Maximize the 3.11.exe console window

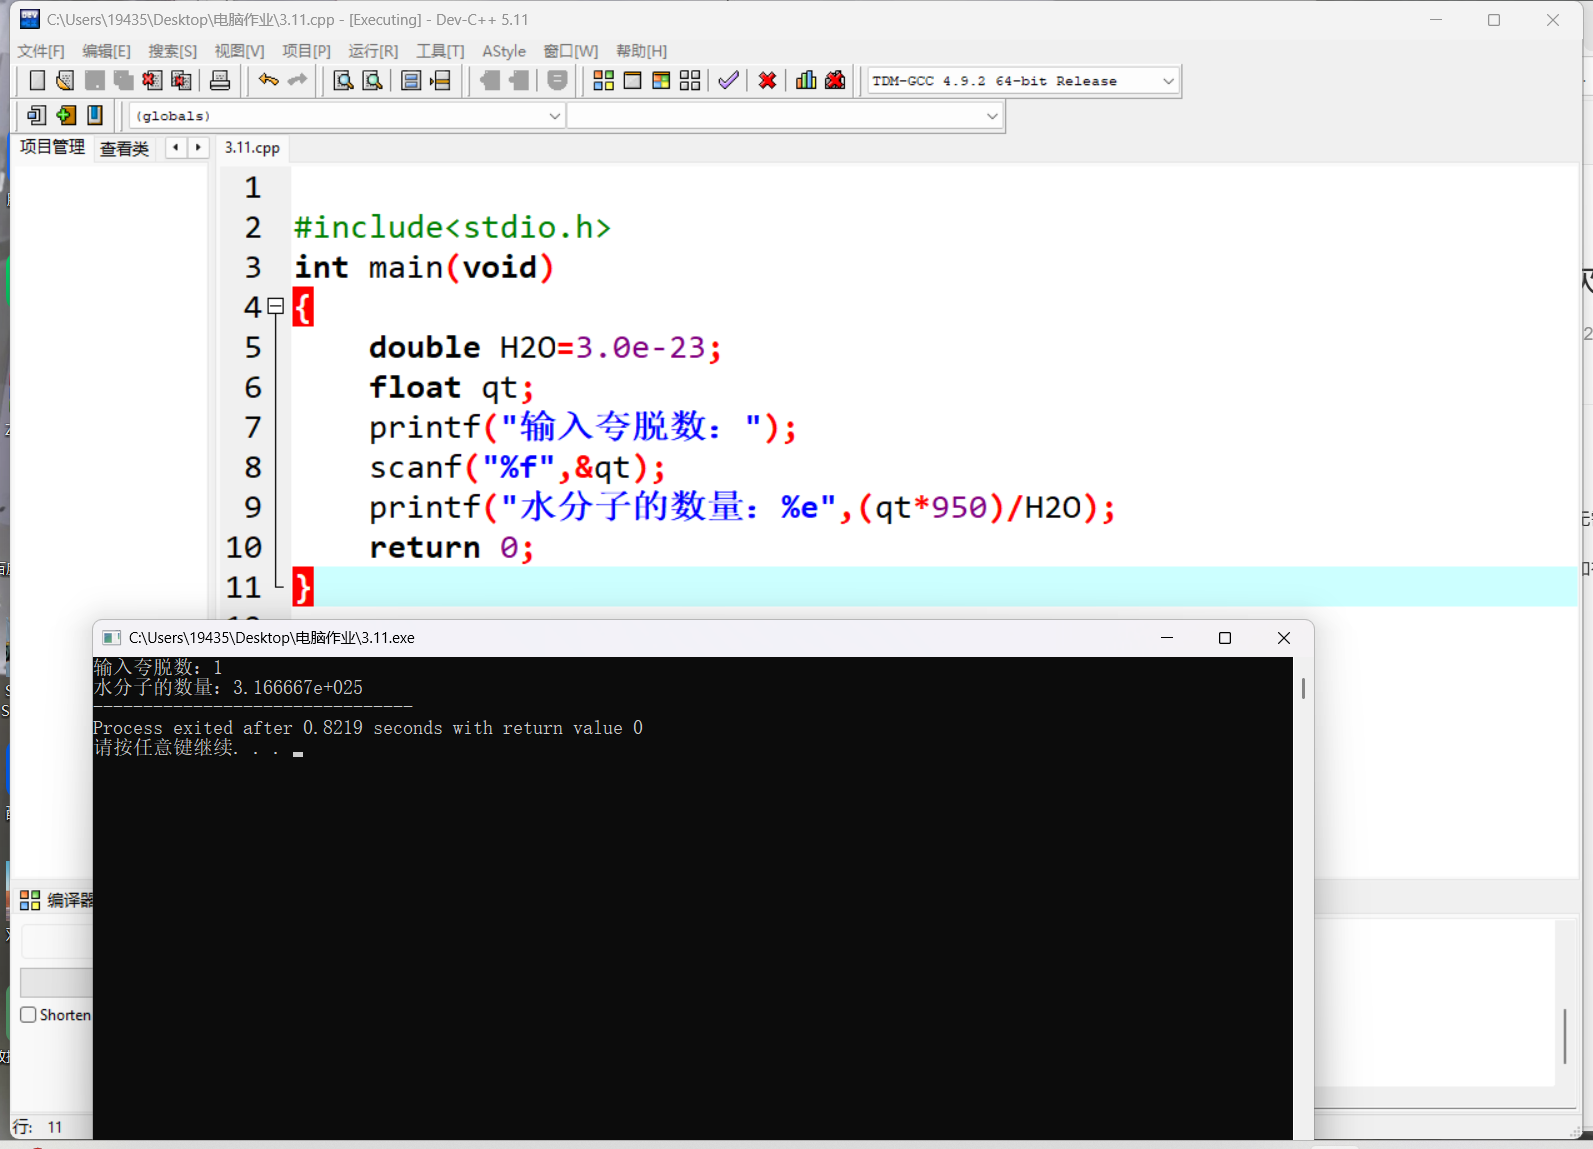1225,638
